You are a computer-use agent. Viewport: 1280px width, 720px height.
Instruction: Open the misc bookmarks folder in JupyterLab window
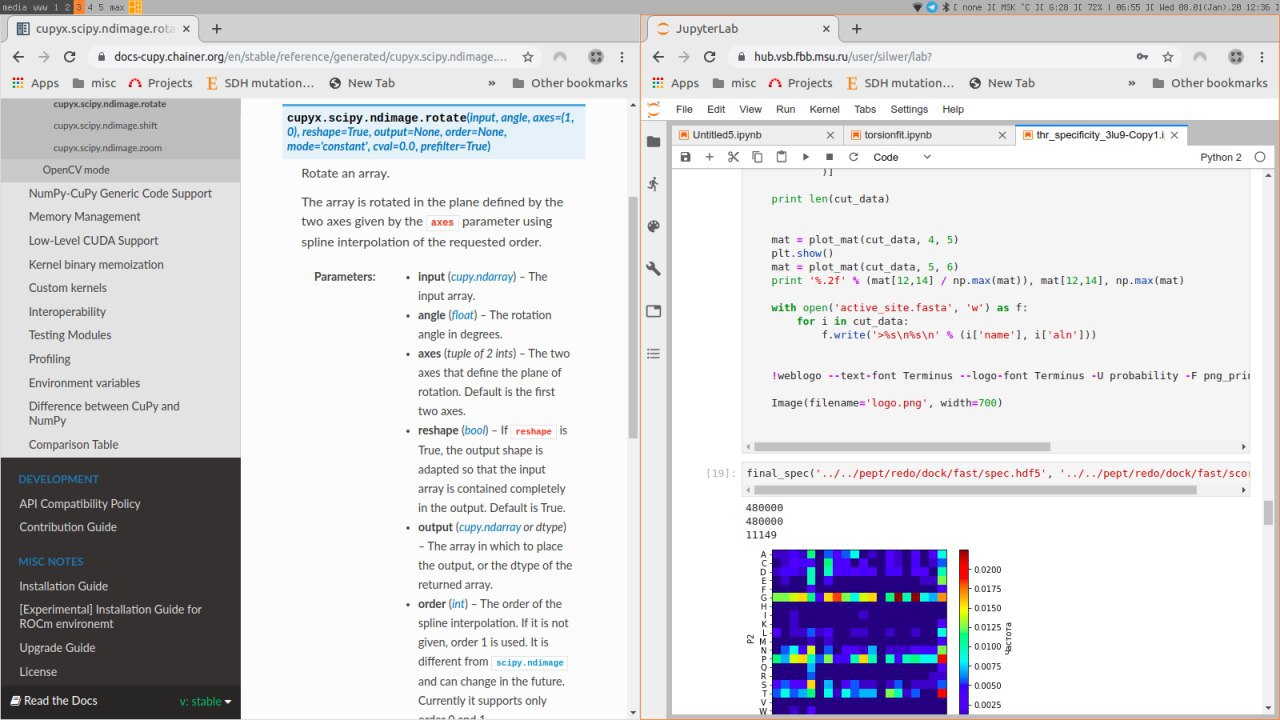(x=733, y=83)
